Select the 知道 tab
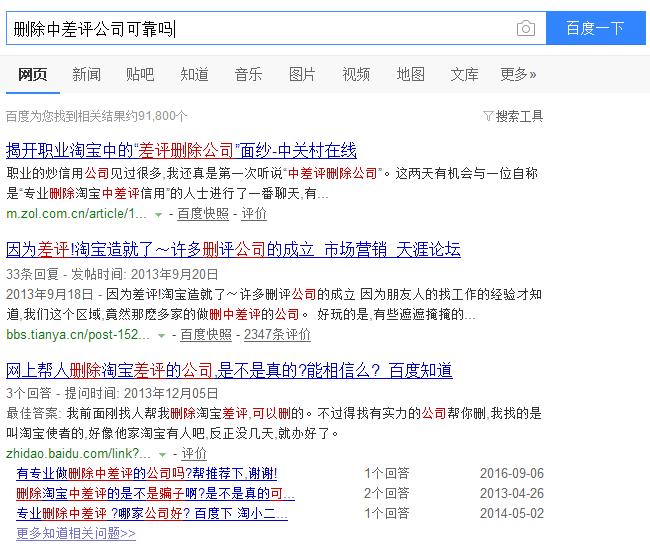This screenshot has width=650, height=553. (194, 74)
